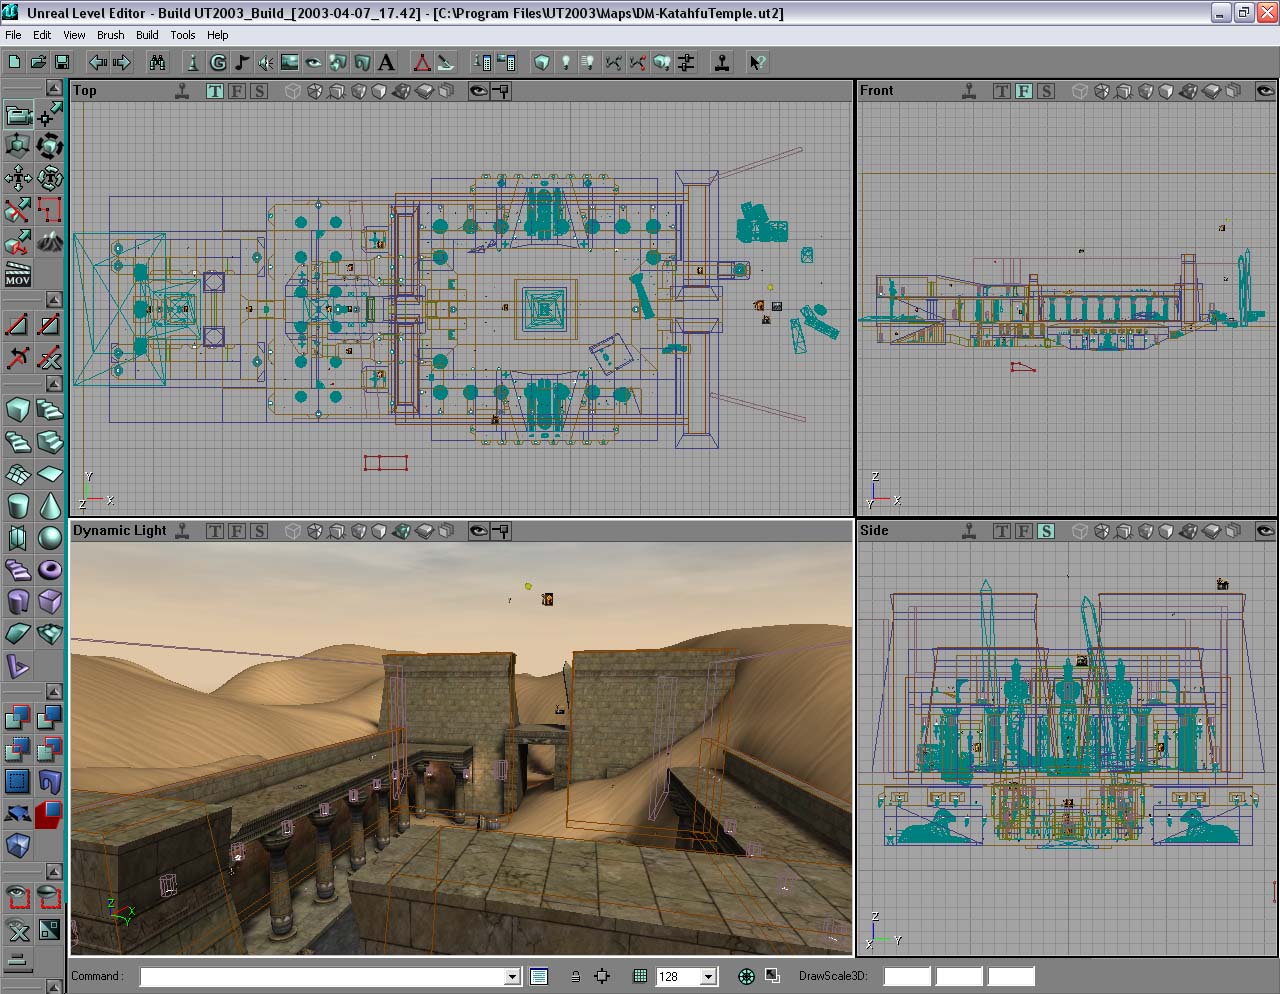Open the grid size 128 dropdown
Viewport: 1280px width, 994px height.
709,977
